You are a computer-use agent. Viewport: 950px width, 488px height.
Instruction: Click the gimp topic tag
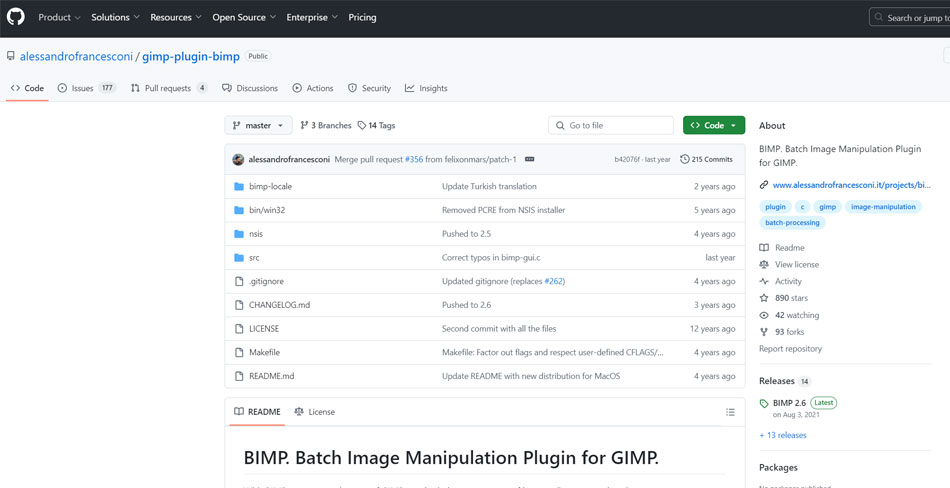tap(828, 207)
